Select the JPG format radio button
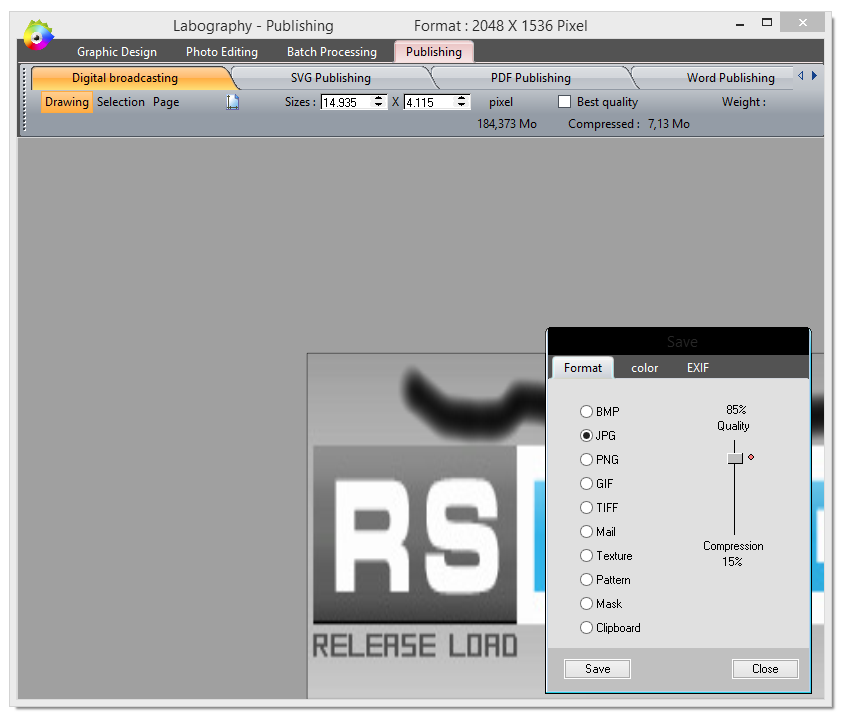 click(586, 436)
